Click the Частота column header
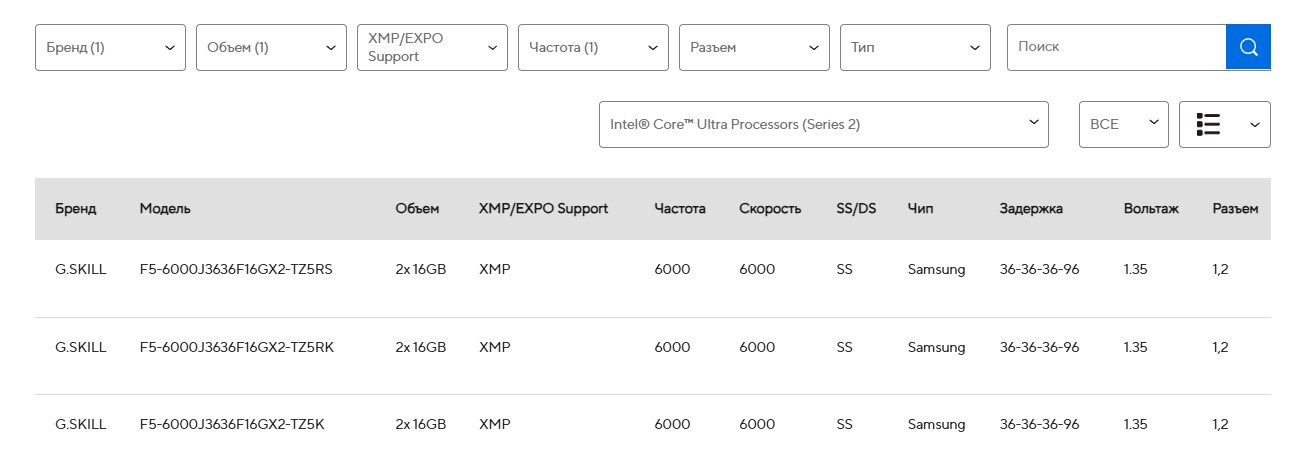 coord(680,209)
